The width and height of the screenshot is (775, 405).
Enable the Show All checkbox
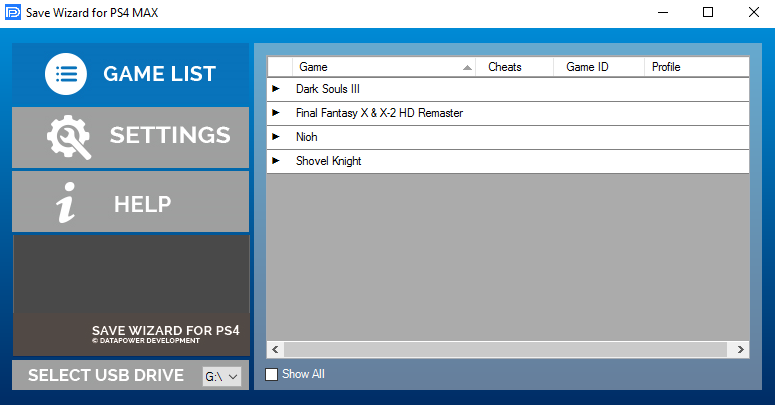(271, 374)
